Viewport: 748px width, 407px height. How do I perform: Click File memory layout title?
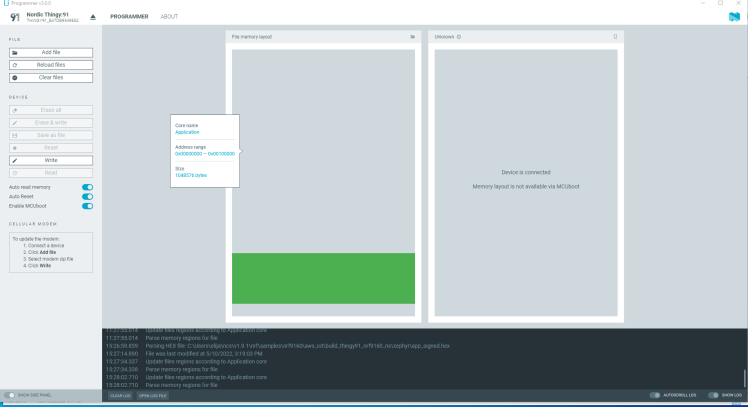click(x=252, y=37)
